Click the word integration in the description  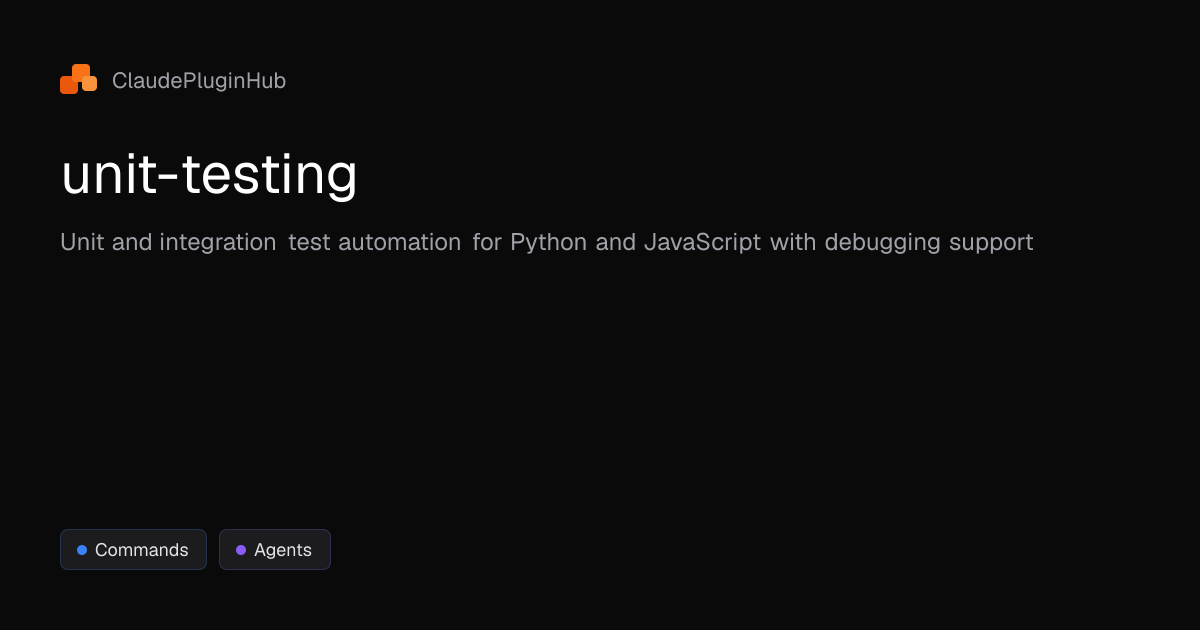point(217,242)
